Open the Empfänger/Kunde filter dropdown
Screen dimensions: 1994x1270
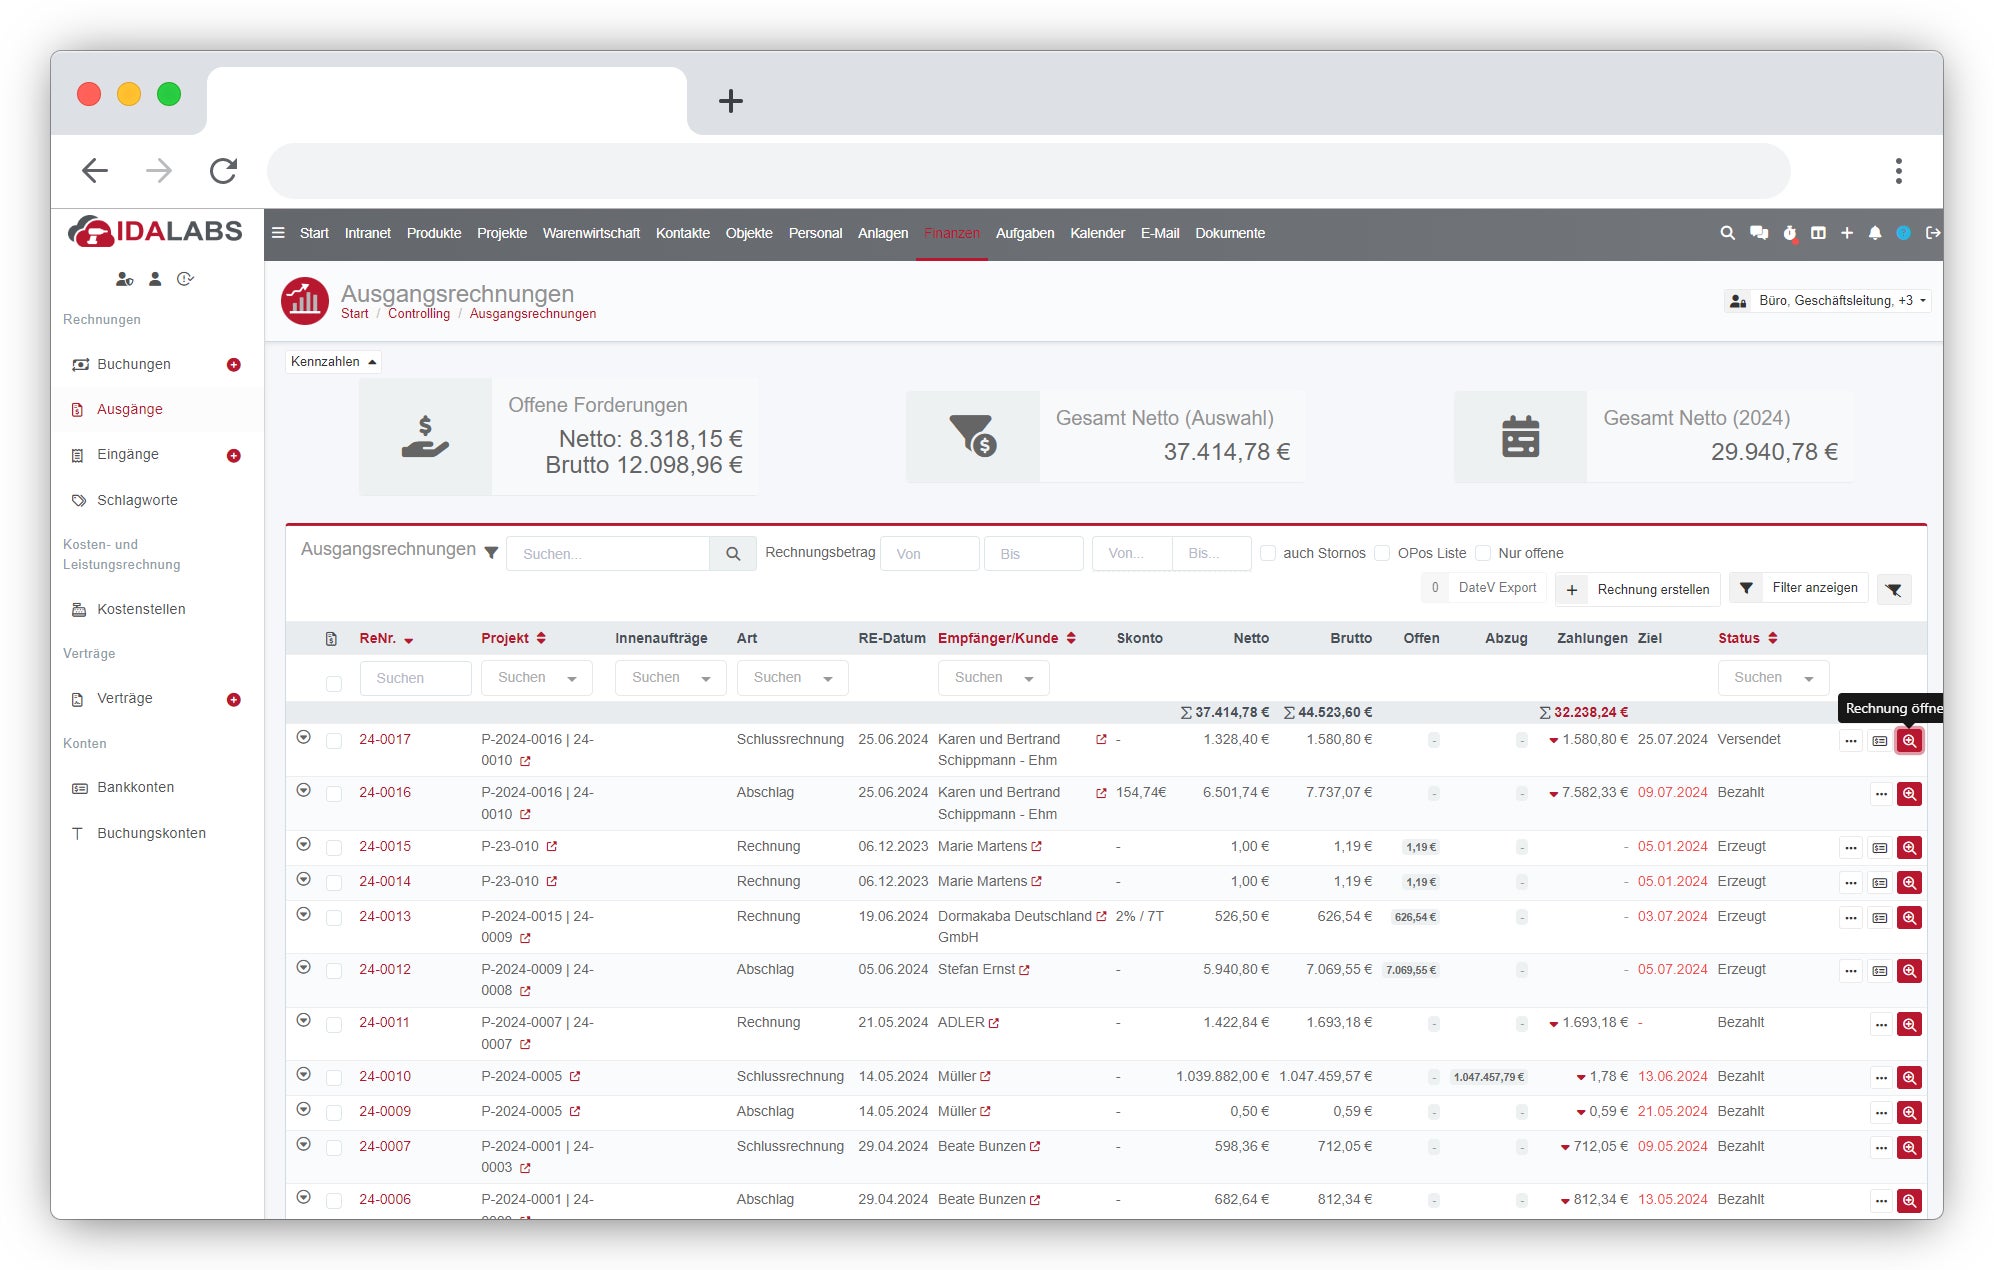tap(993, 678)
